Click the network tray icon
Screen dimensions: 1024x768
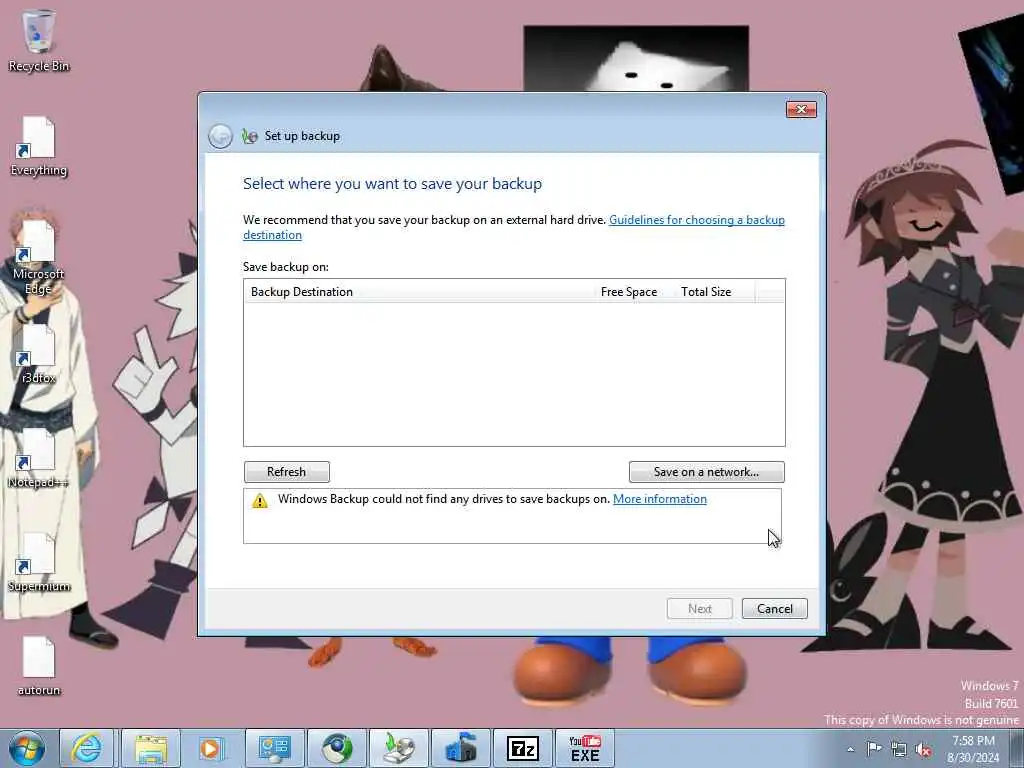pyautogui.click(x=899, y=749)
